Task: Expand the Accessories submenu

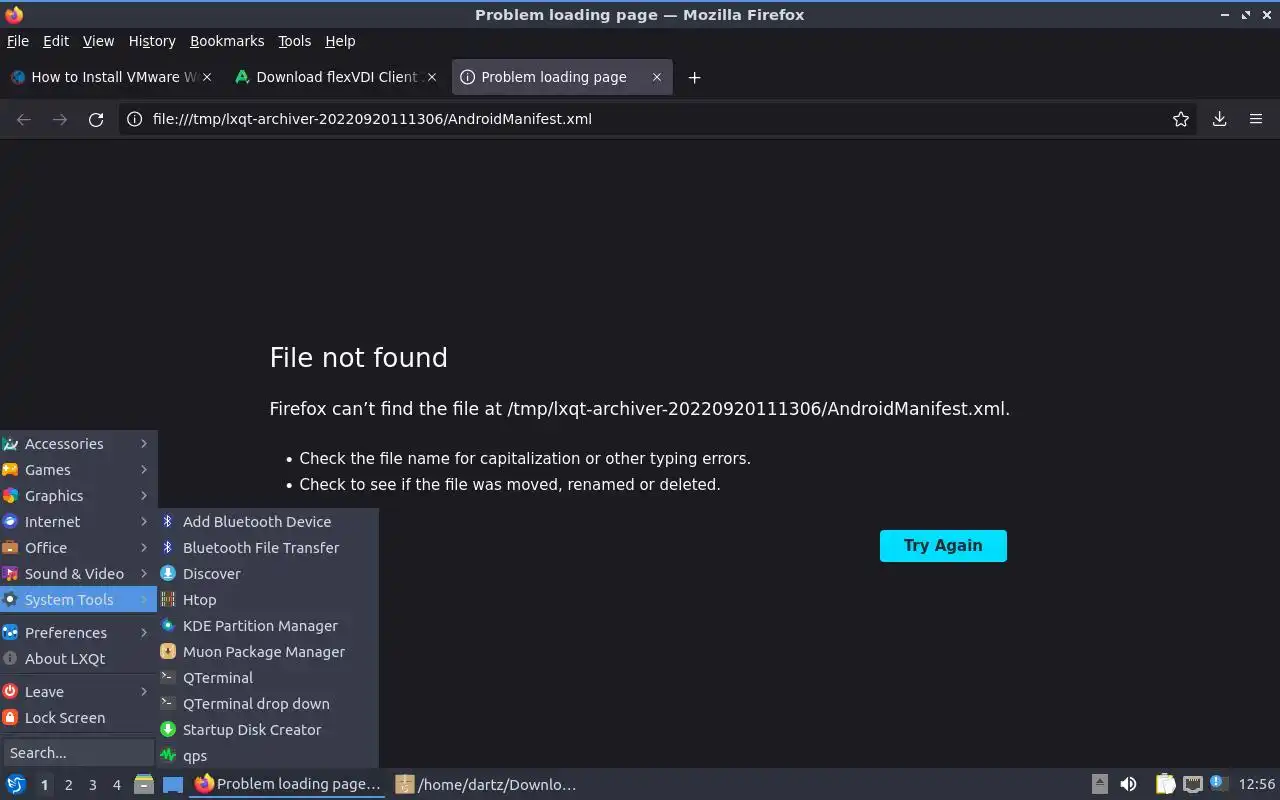Action: click(x=78, y=444)
